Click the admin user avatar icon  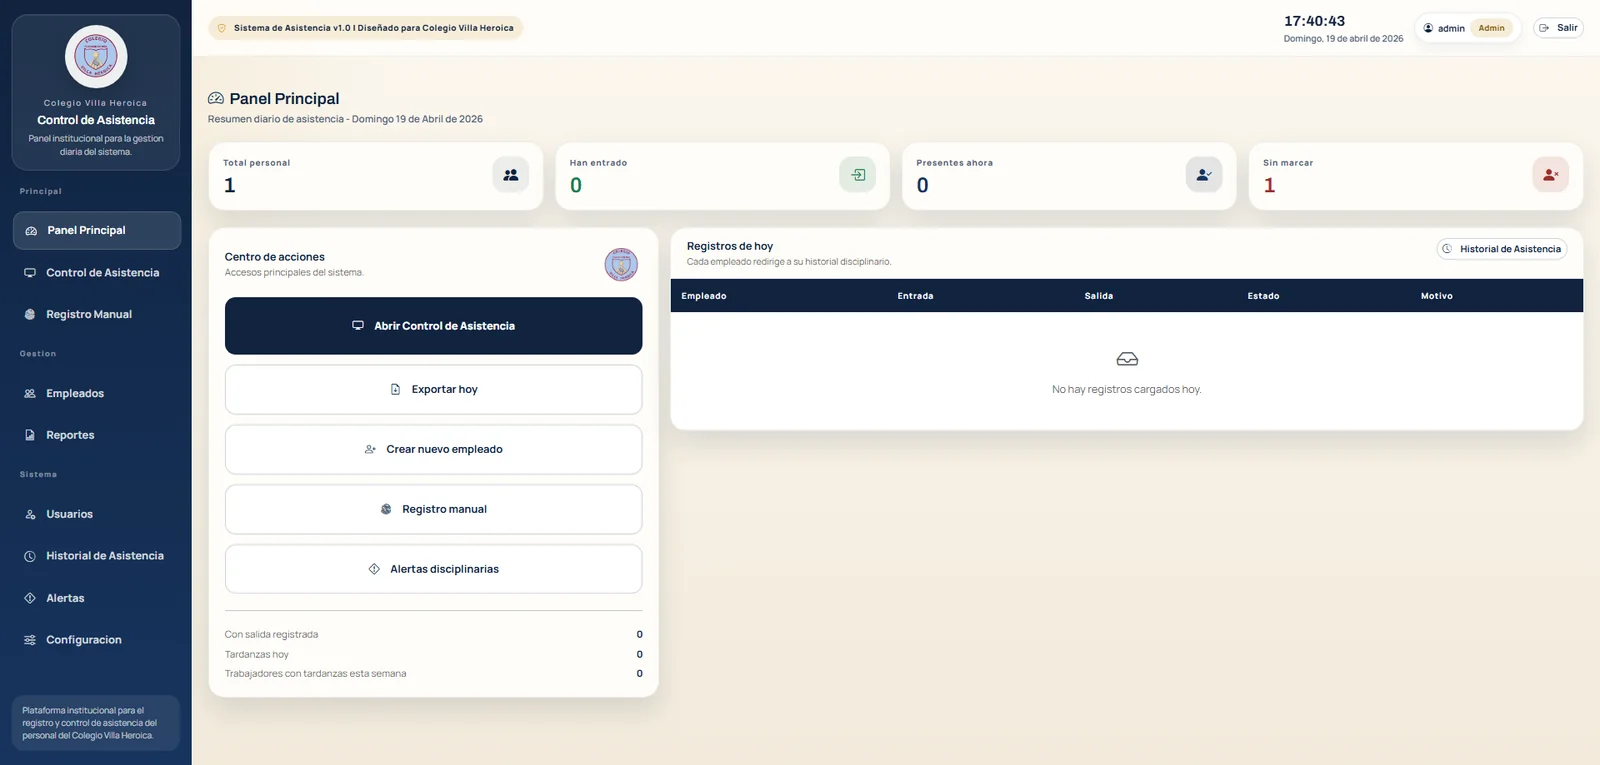[x=1428, y=28]
